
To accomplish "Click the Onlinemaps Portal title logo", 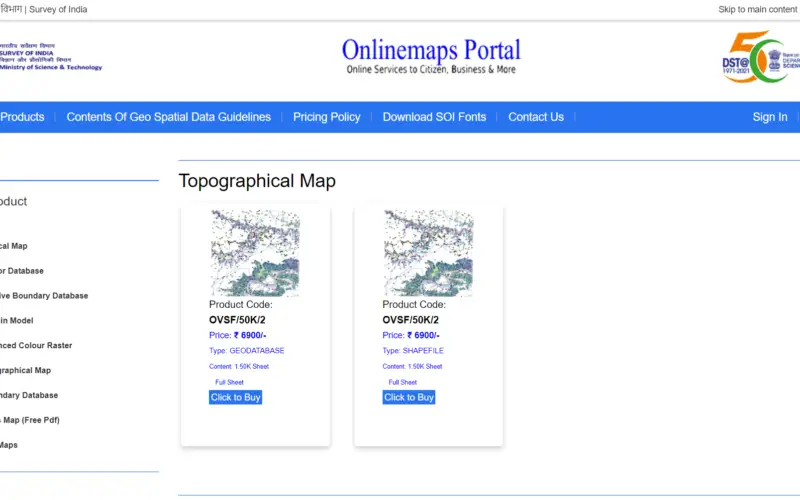I will tap(431, 50).
